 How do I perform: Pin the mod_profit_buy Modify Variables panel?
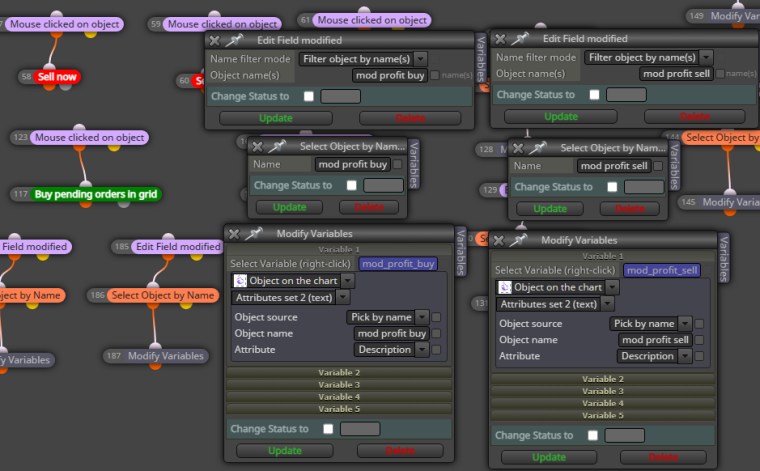[x=254, y=234]
